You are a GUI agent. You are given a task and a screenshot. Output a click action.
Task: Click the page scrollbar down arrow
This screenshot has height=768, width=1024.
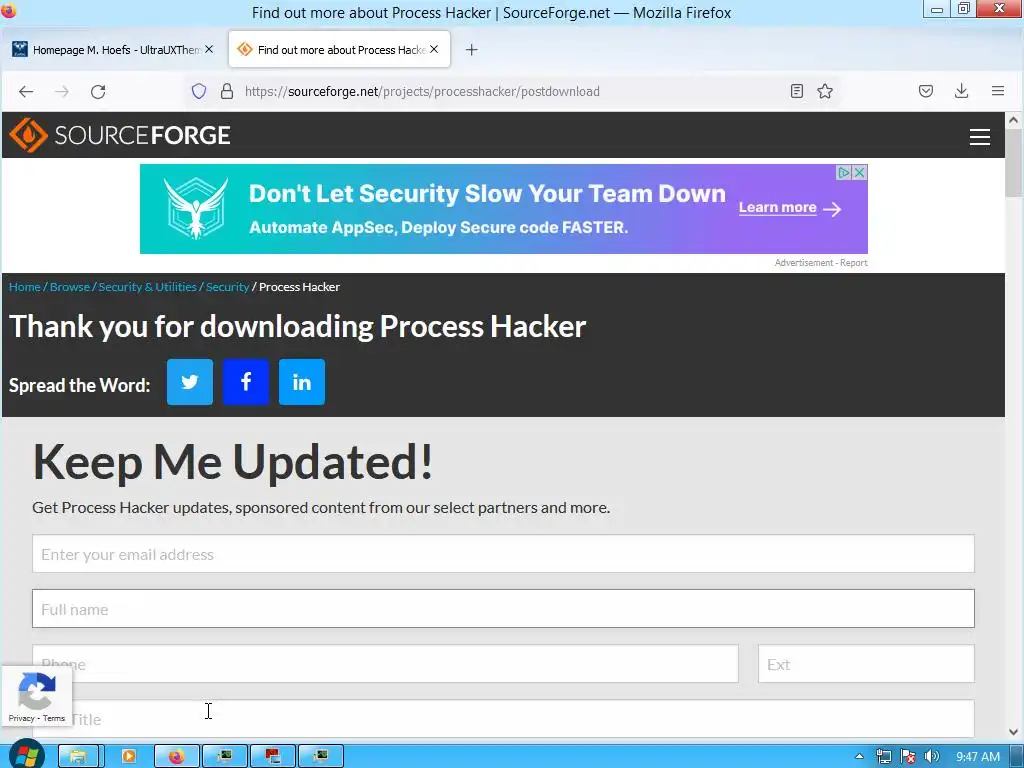pyautogui.click(x=1014, y=732)
